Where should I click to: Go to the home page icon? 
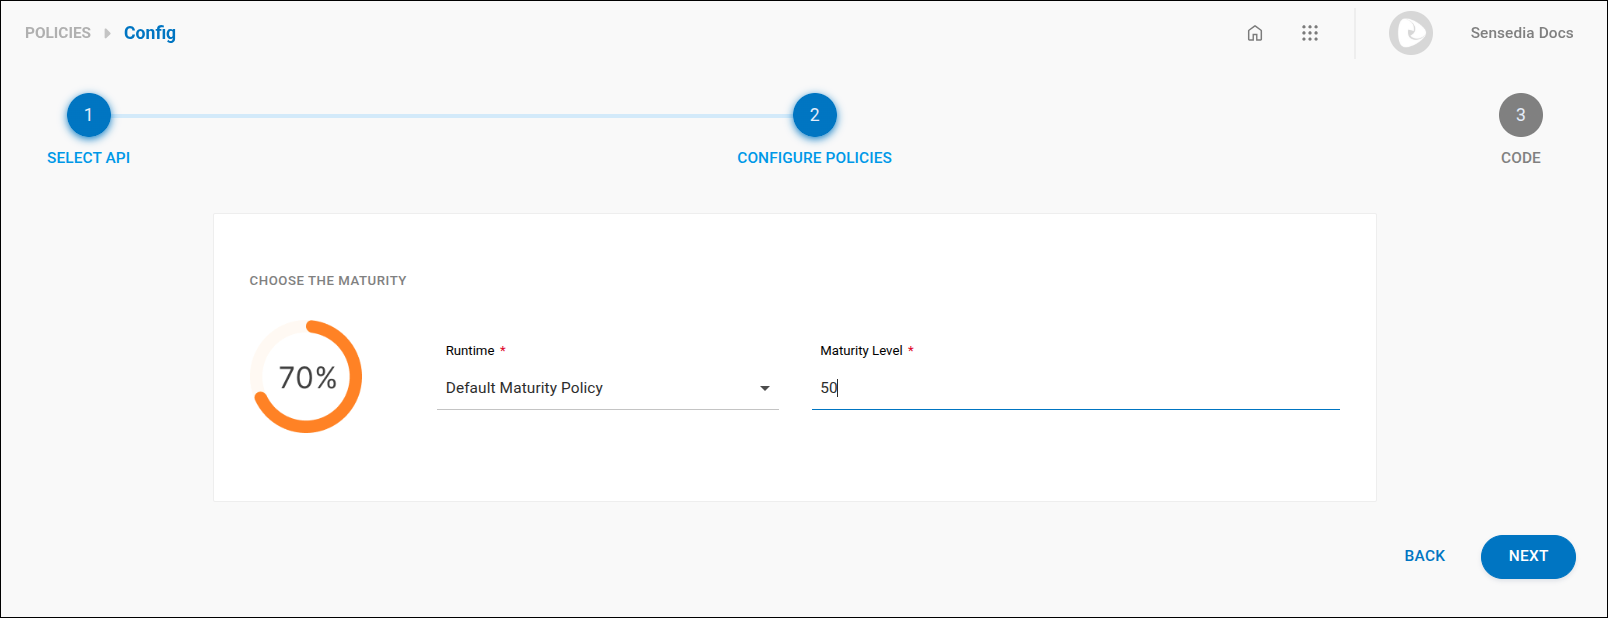point(1254,33)
